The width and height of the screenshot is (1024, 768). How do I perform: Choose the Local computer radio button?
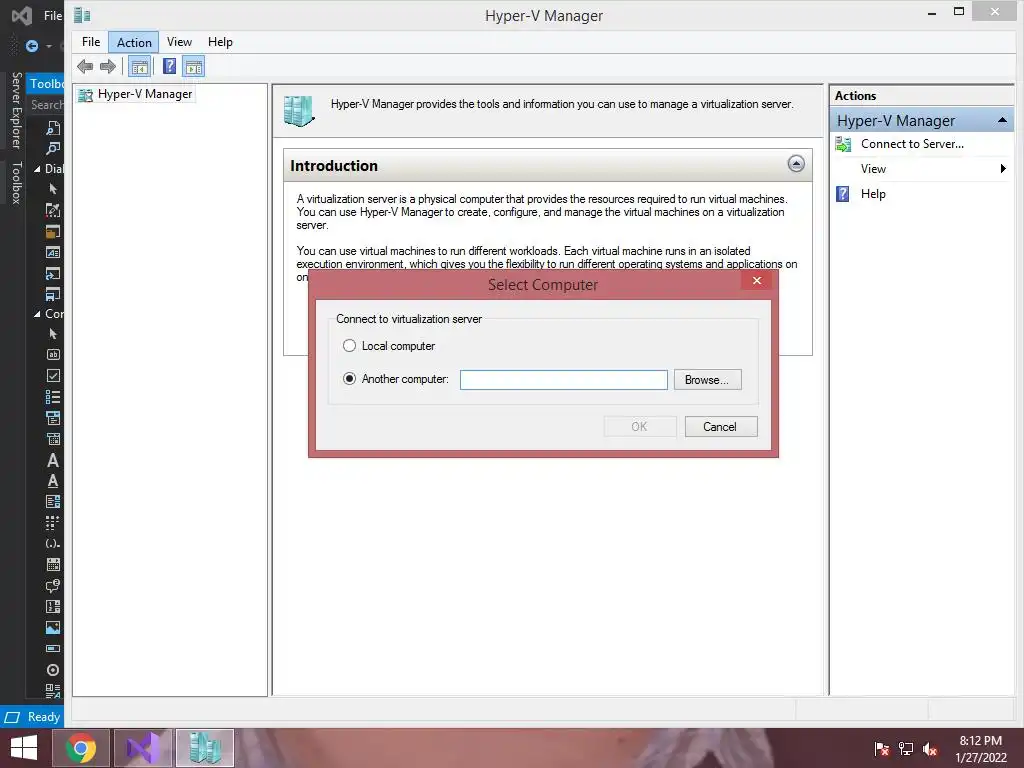coord(349,345)
